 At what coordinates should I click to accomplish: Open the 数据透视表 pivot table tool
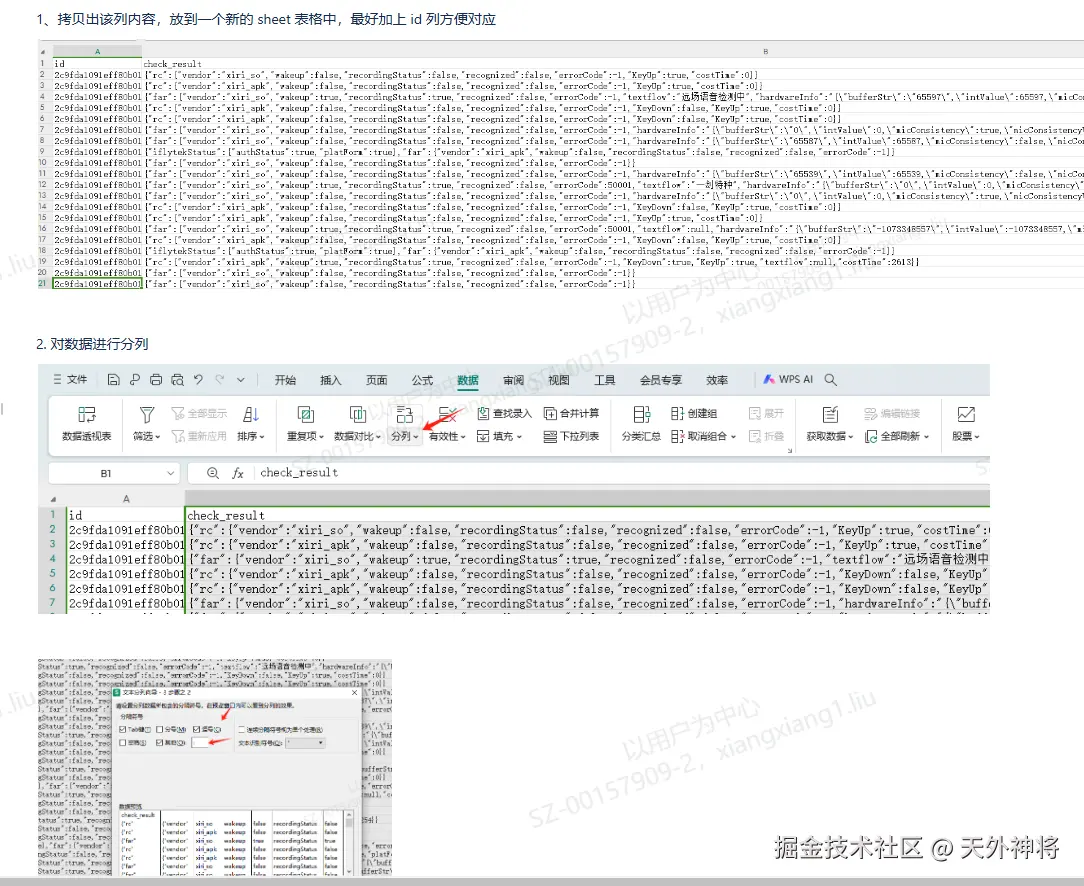(86, 423)
